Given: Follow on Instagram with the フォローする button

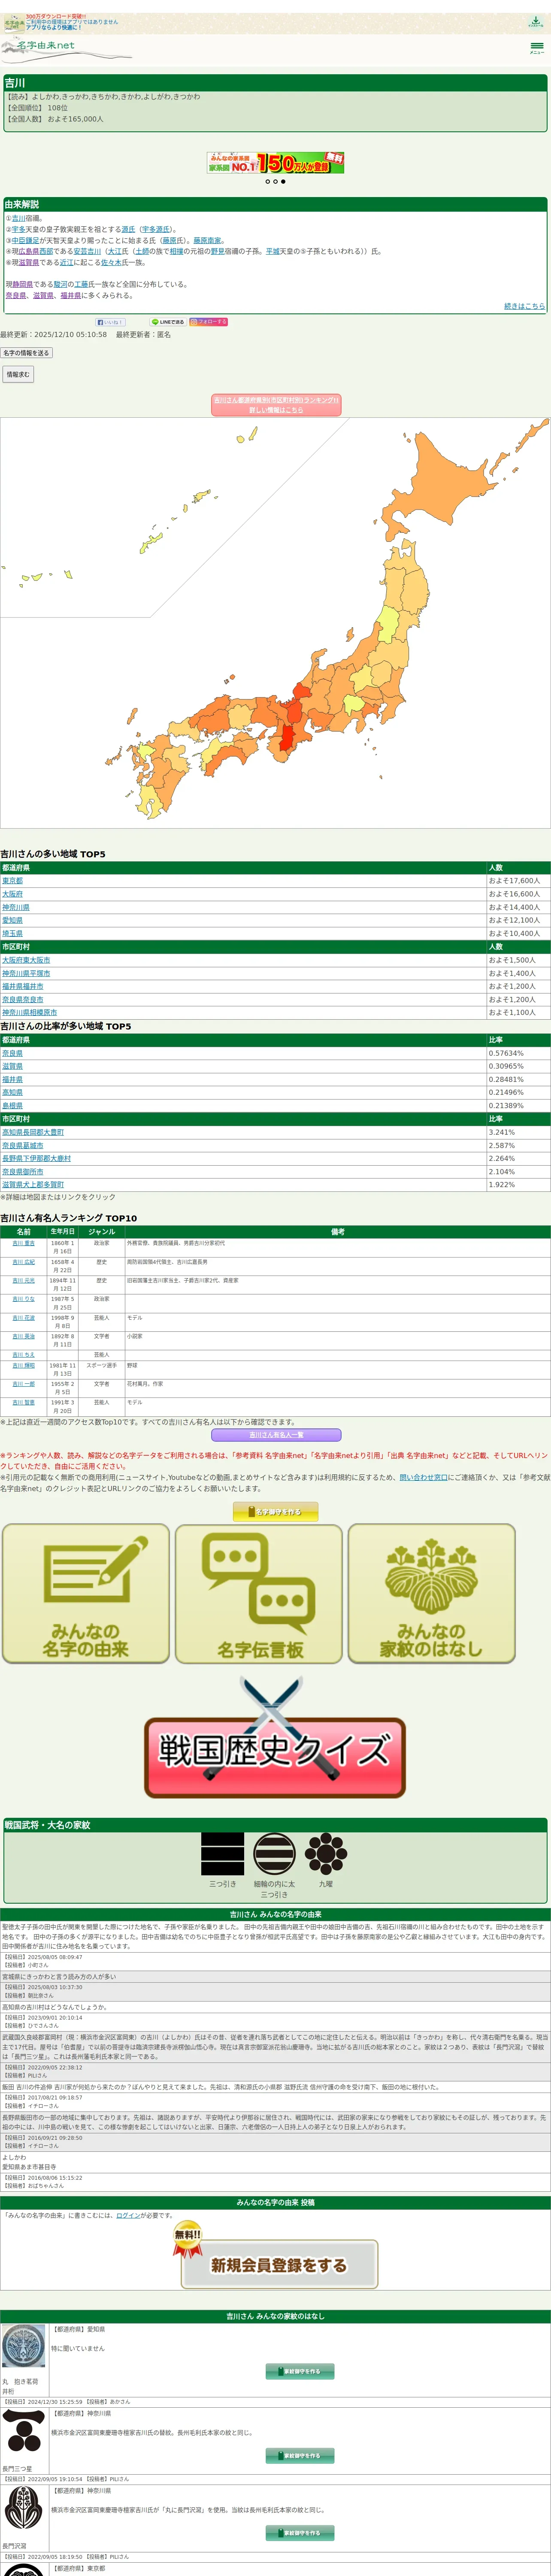Looking at the screenshot, I should tap(209, 322).
